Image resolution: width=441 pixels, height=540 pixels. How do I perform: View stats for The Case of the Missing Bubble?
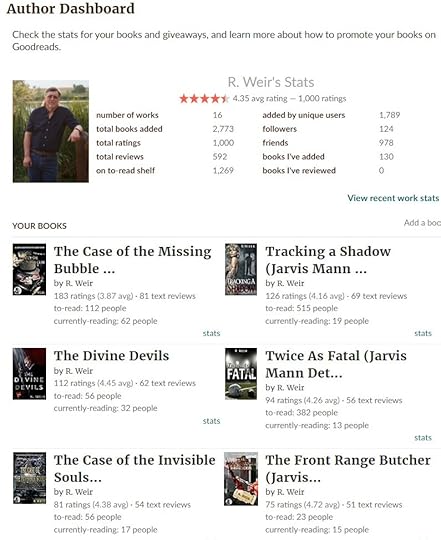[211, 333]
